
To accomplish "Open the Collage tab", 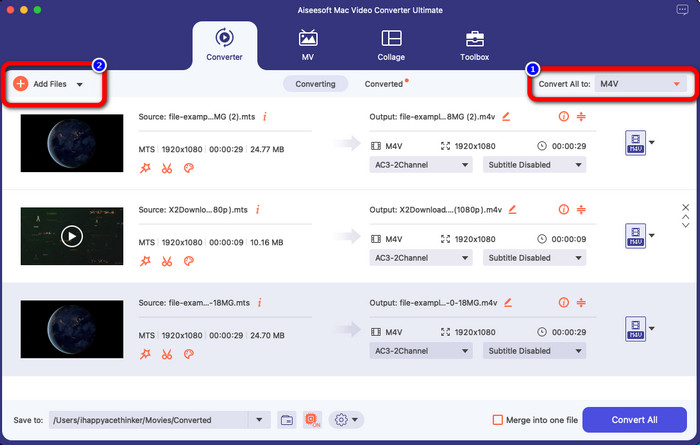I will tap(391, 45).
